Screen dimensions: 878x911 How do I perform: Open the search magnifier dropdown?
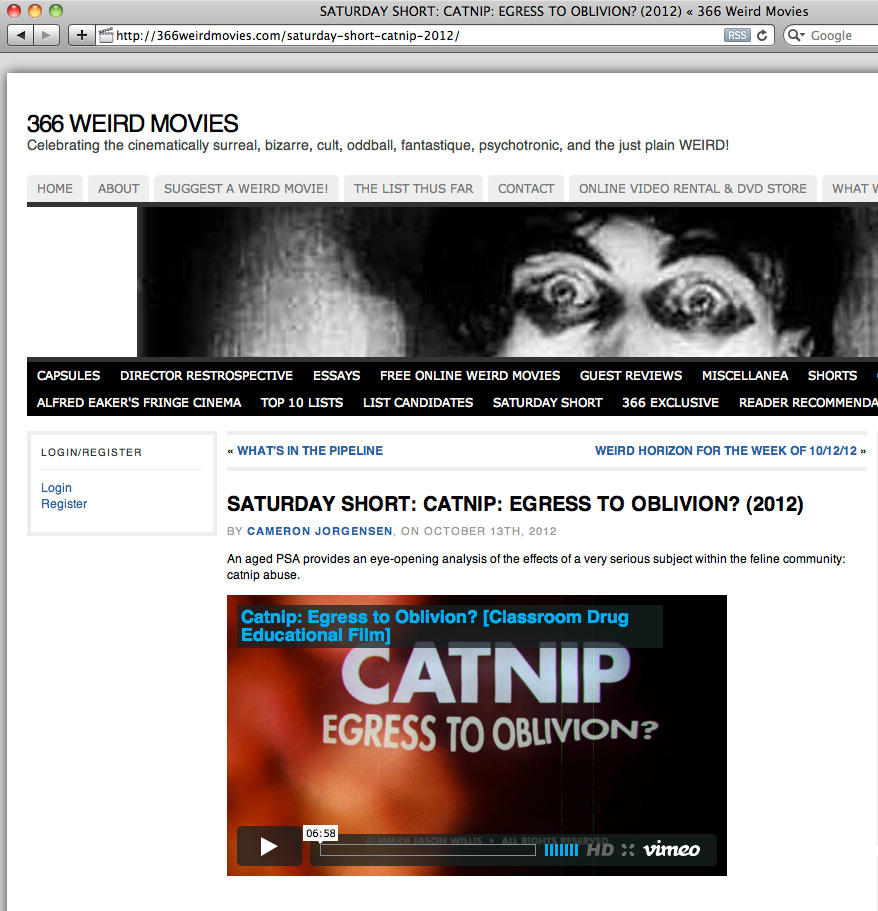796,35
